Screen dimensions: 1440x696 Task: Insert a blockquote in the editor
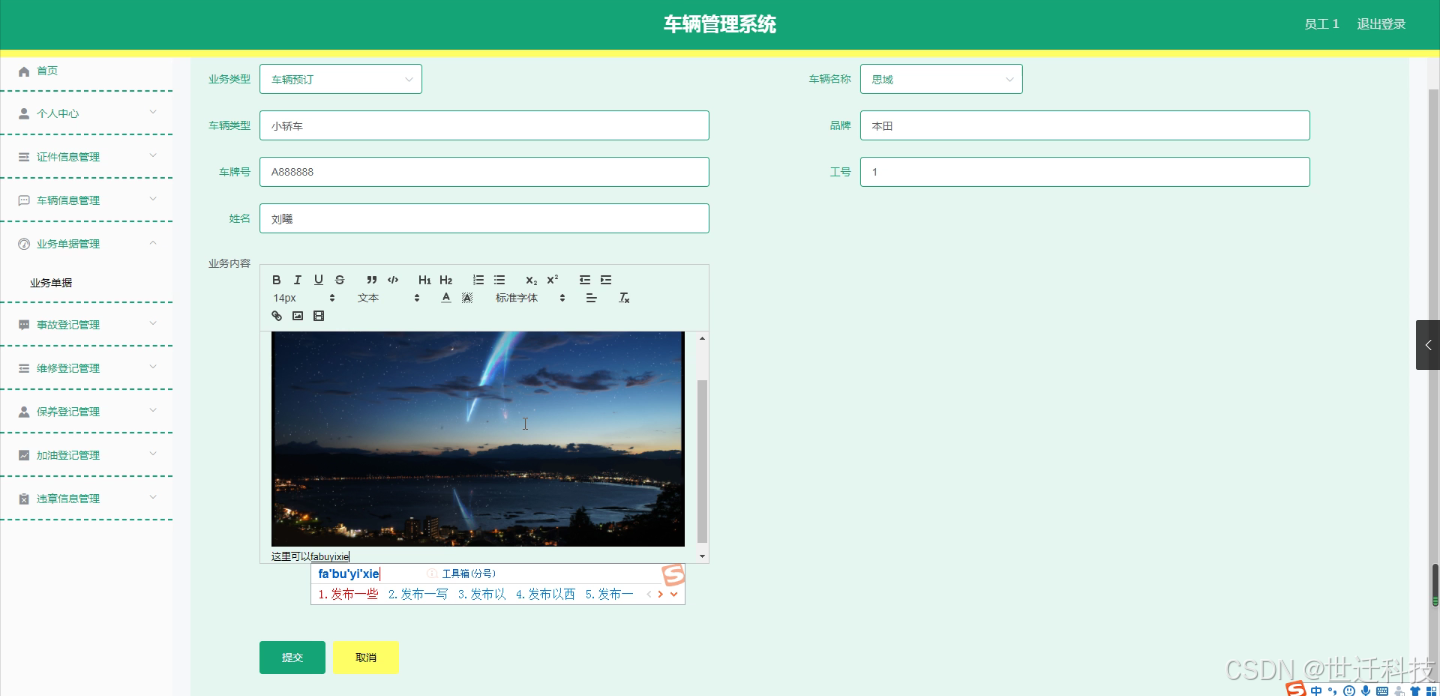point(372,279)
